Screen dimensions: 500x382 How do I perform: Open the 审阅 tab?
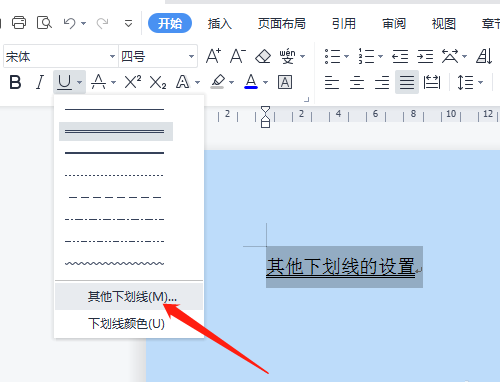[x=394, y=24]
